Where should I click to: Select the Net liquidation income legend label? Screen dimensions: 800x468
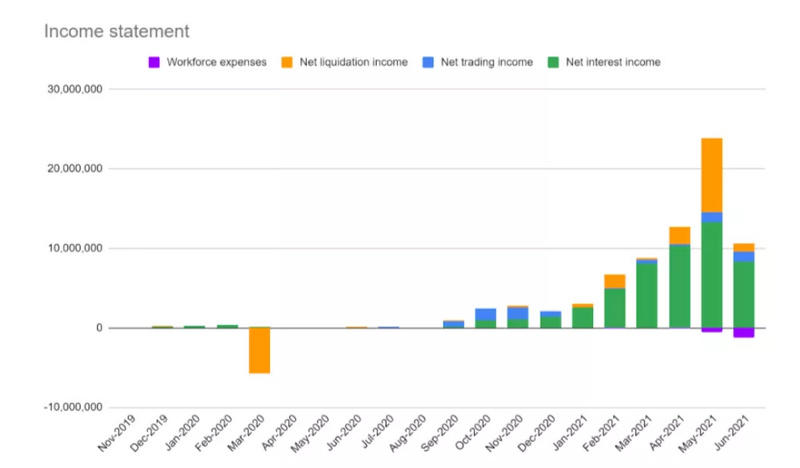point(354,62)
